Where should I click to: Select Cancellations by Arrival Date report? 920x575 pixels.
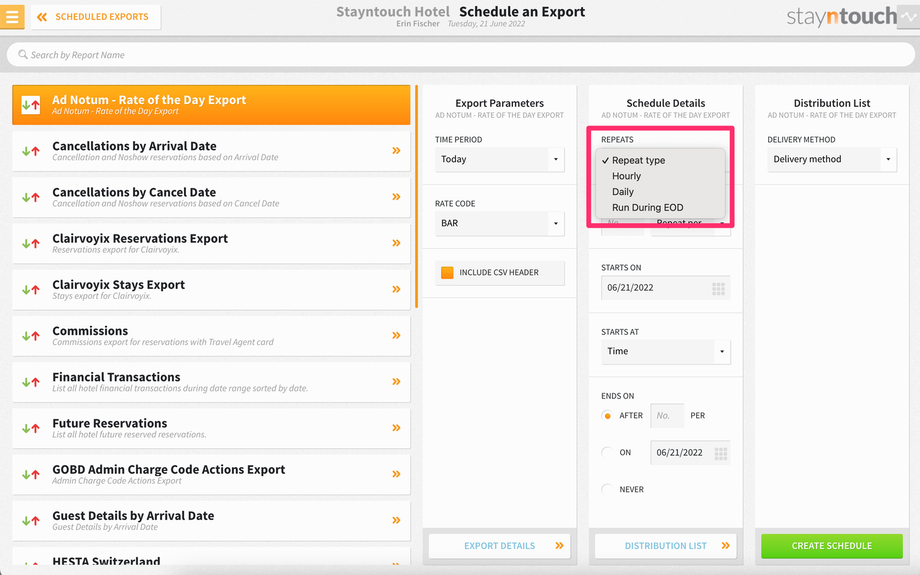(211, 151)
